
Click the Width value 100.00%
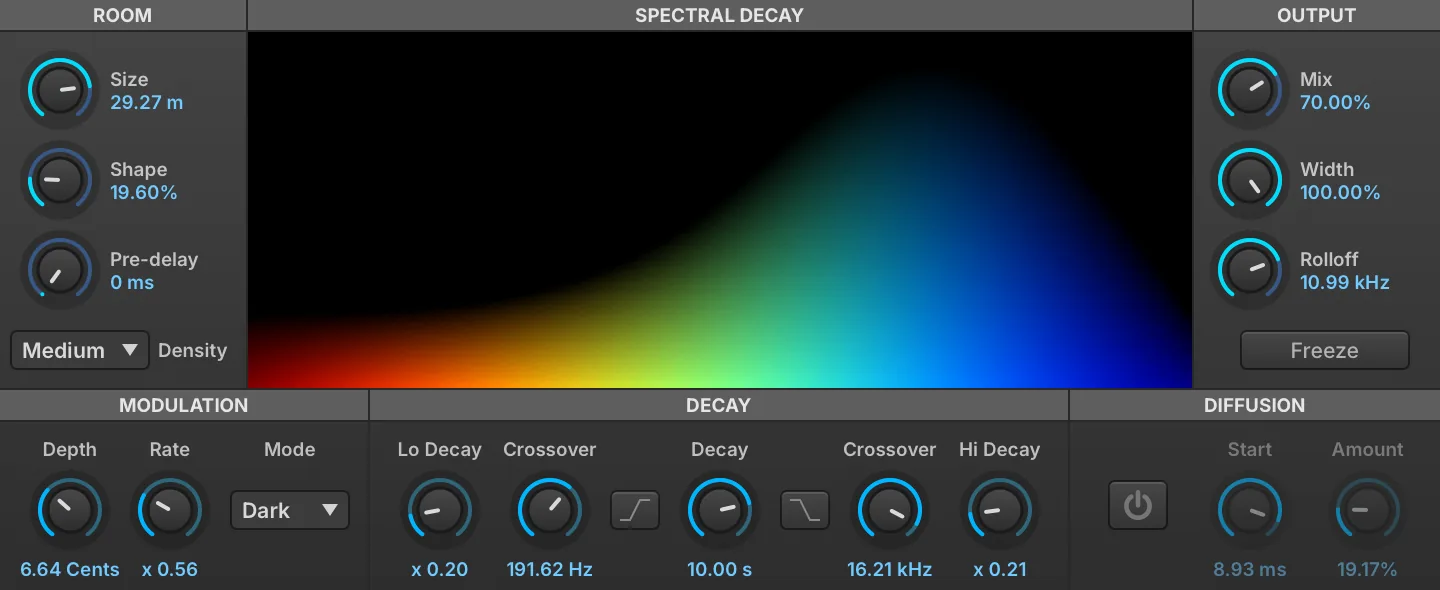(x=1340, y=192)
